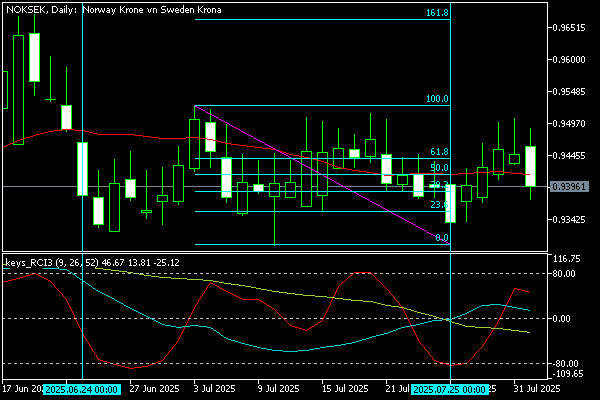Click the 0.96000 price scale label
600x400 pixels.
[x=569, y=60]
